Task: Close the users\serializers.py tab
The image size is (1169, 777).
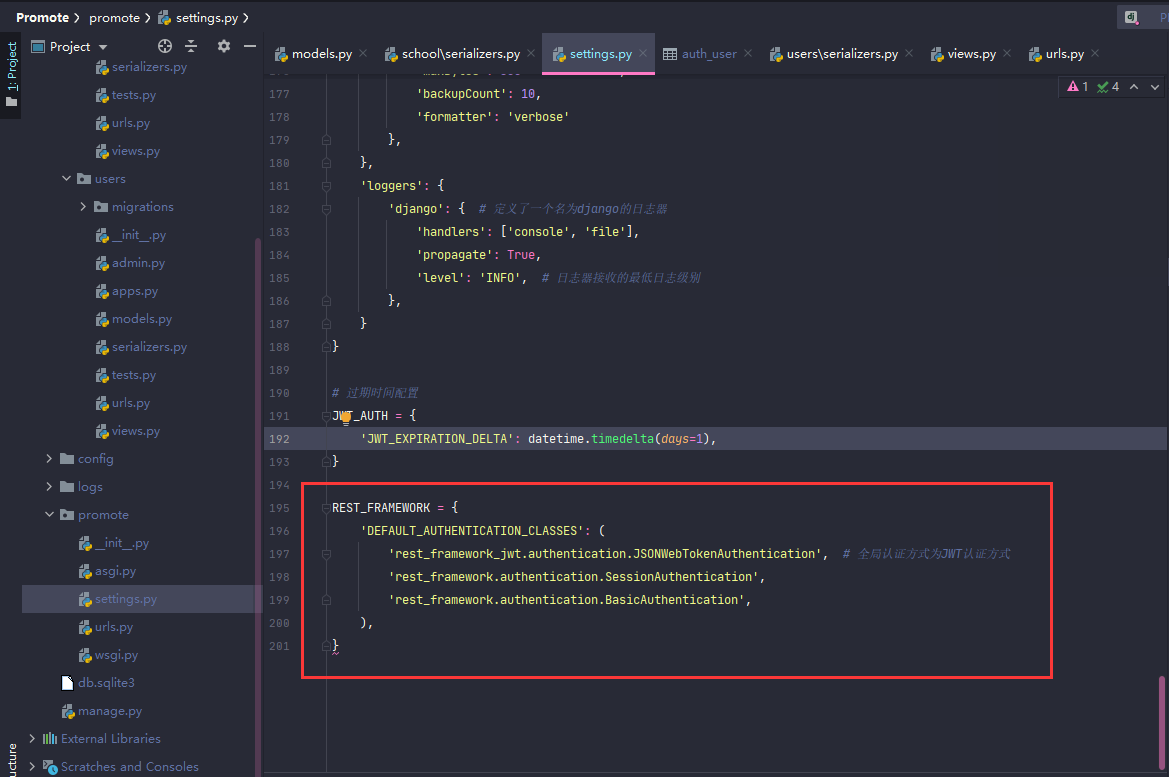Action: pos(909,53)
